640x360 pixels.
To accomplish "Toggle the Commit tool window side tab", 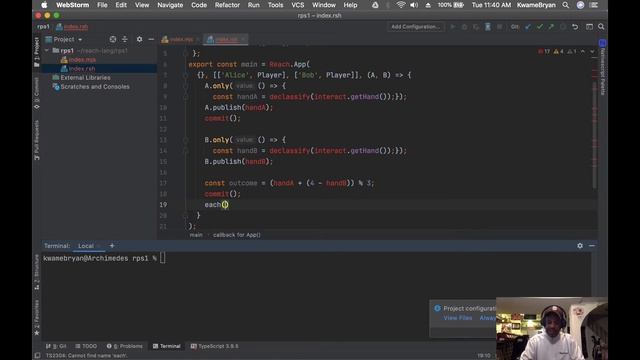I will (37, 93).
